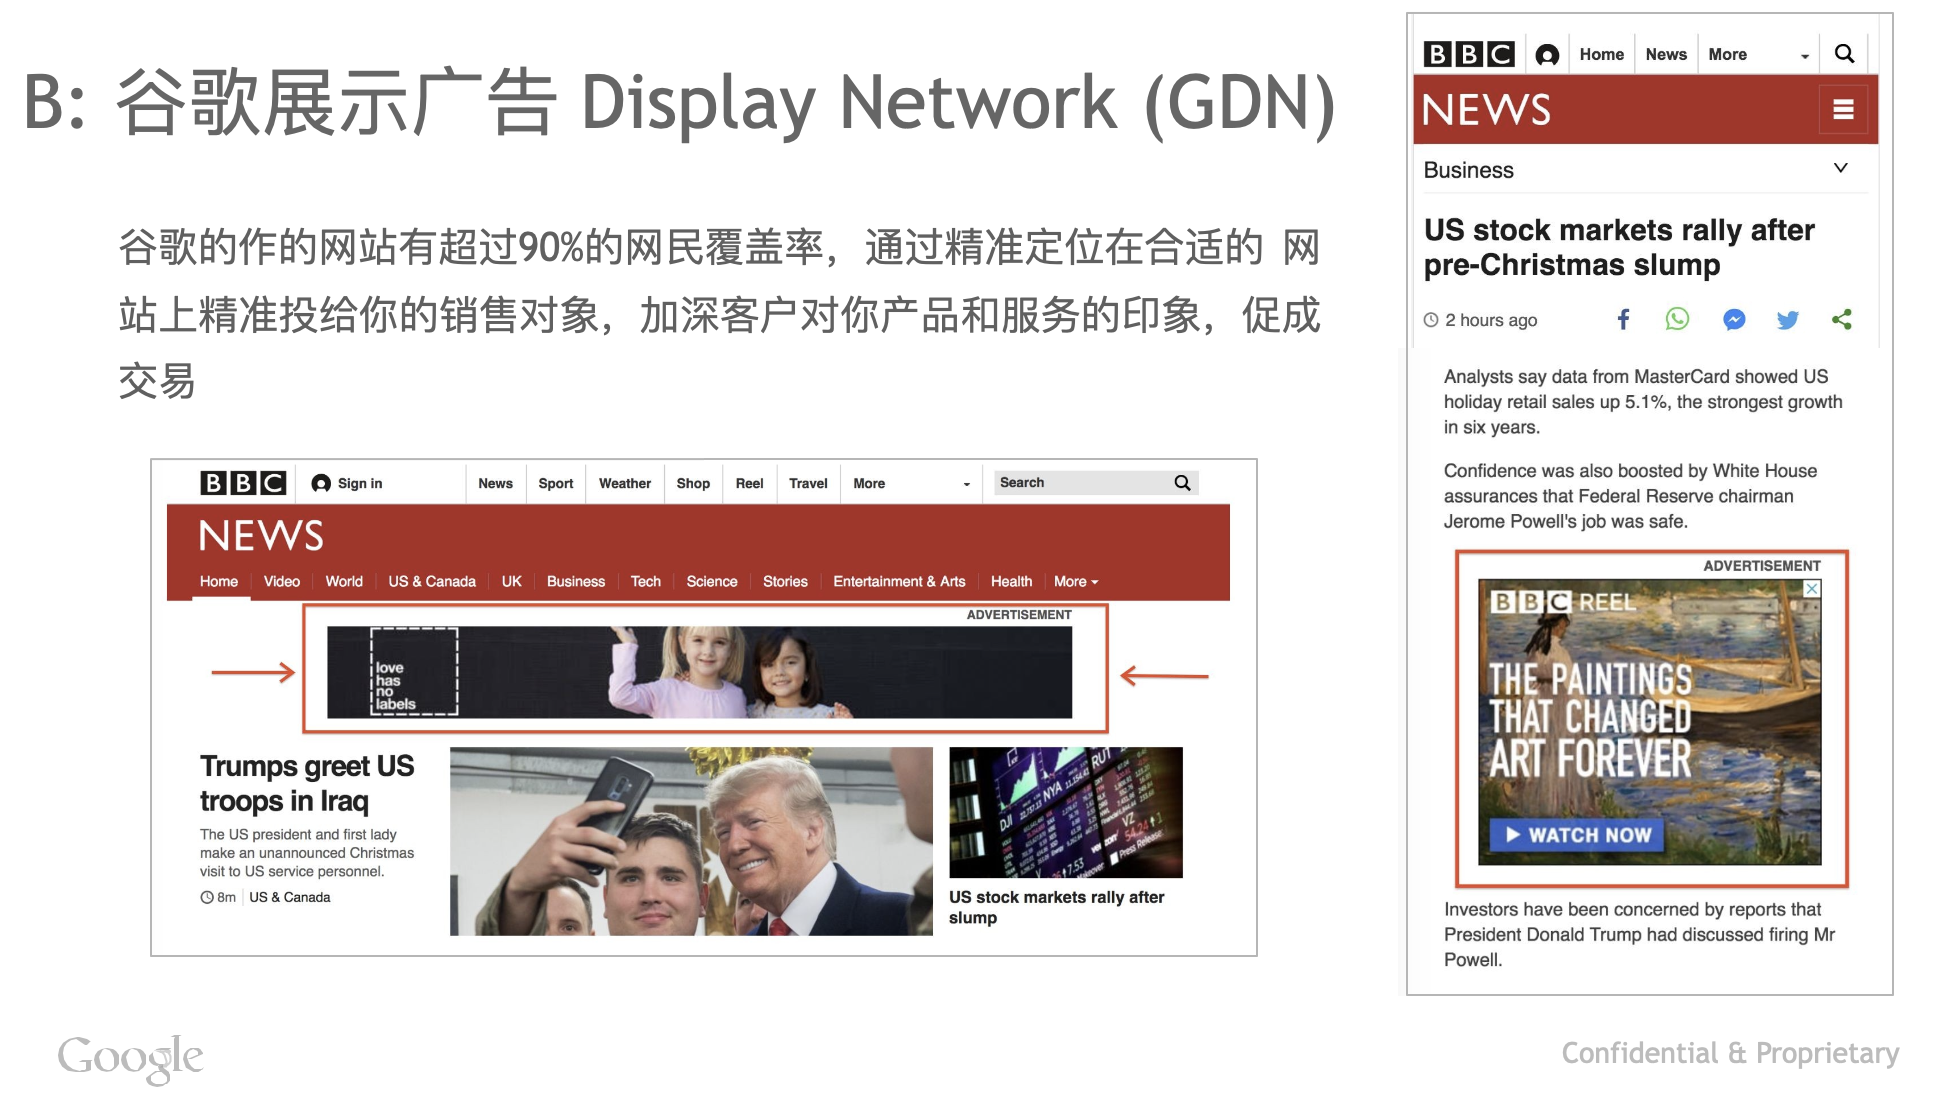Open the News tab in top bar
1950x1100 pixels.
495,483
